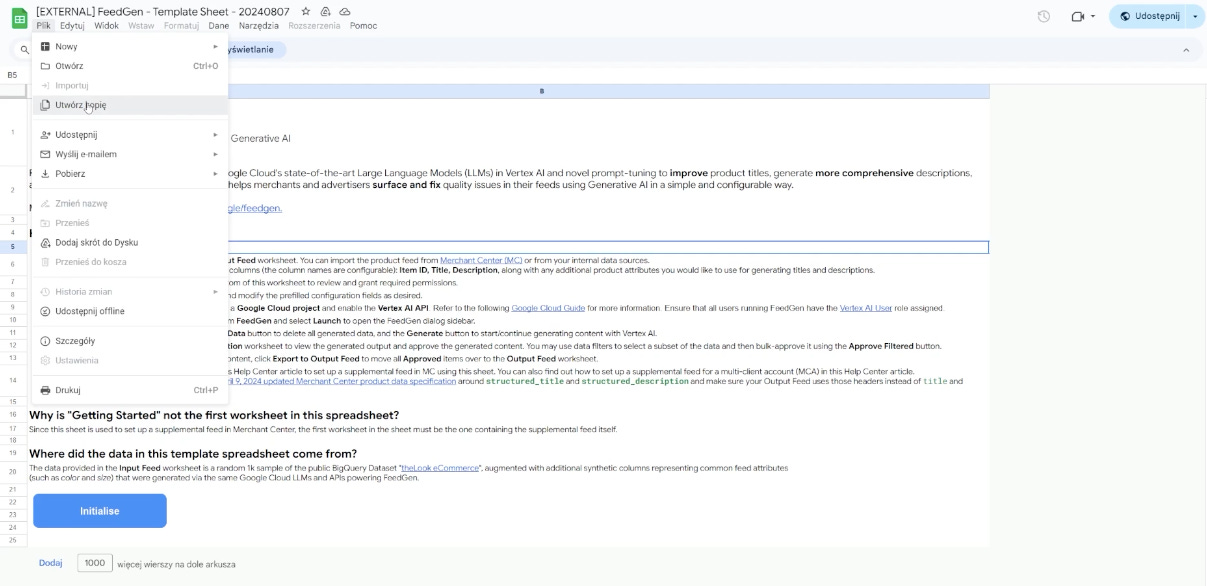Click the copy icon beside Utwórz kopię

[x=45, y=105]
